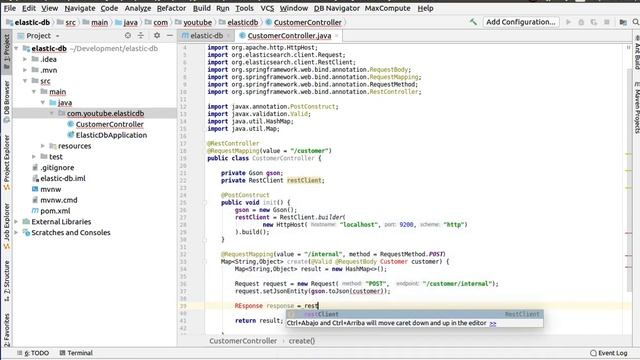640x360 pixels.
Task: Open the MaxCompute menu
Action: tap(387, 8)
